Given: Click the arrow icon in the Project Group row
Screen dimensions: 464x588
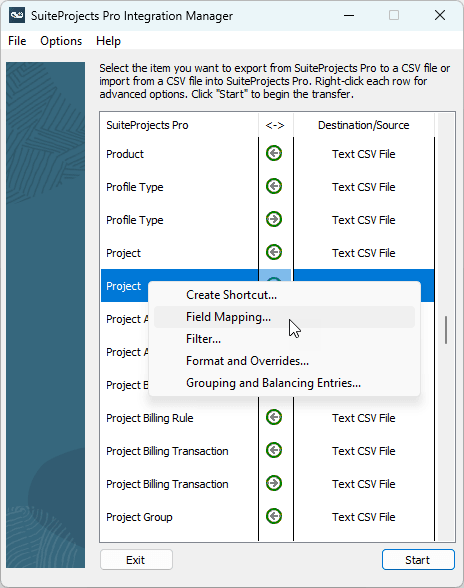Looking at the screenshot, I should (x=274, y=516).
